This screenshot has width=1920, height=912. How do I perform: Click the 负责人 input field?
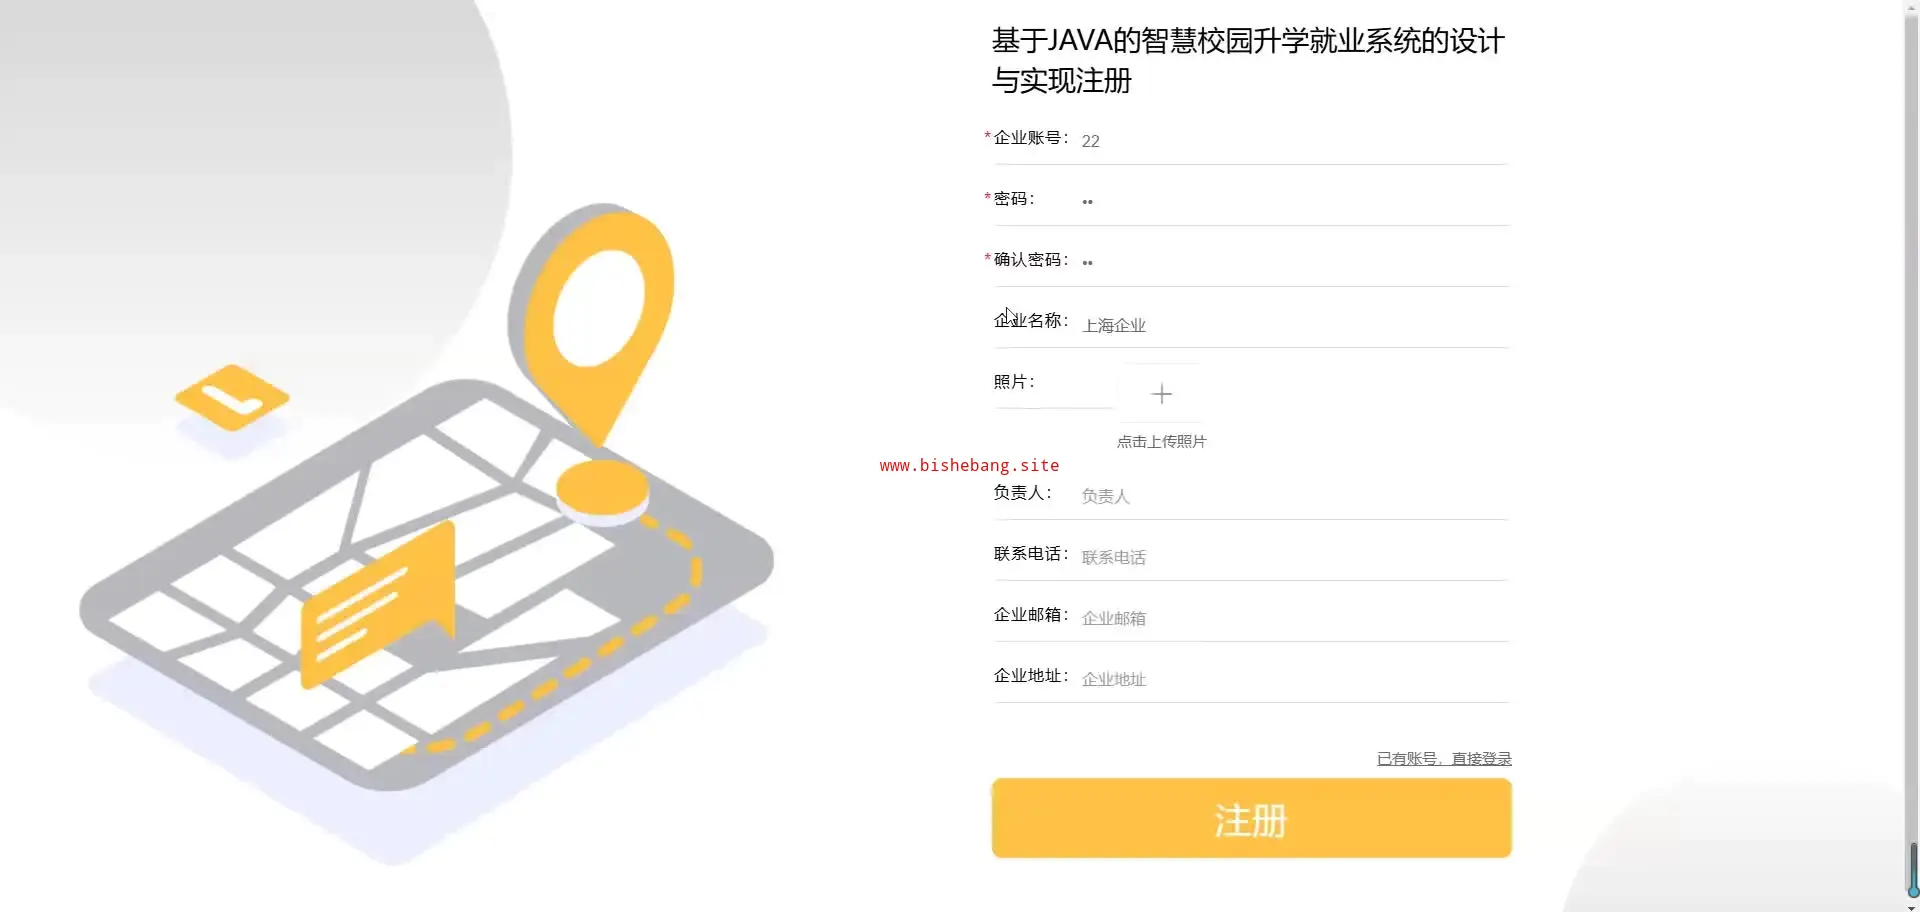click(x=1294, y=496)
